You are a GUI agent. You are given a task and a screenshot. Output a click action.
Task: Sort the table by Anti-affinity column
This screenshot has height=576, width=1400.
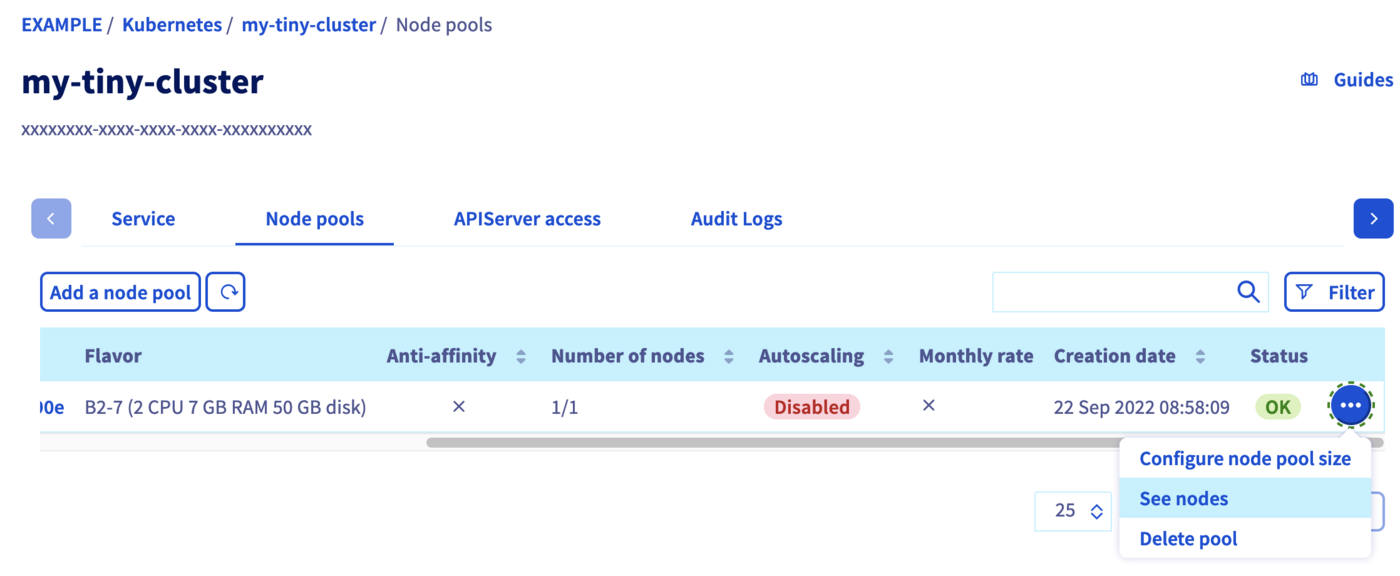click(x=520, y=355)
